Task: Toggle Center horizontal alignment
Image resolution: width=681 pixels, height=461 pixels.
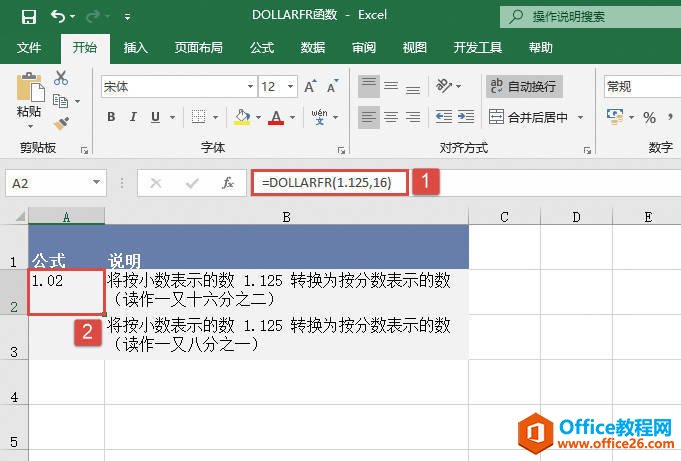Action: (391, 117)
